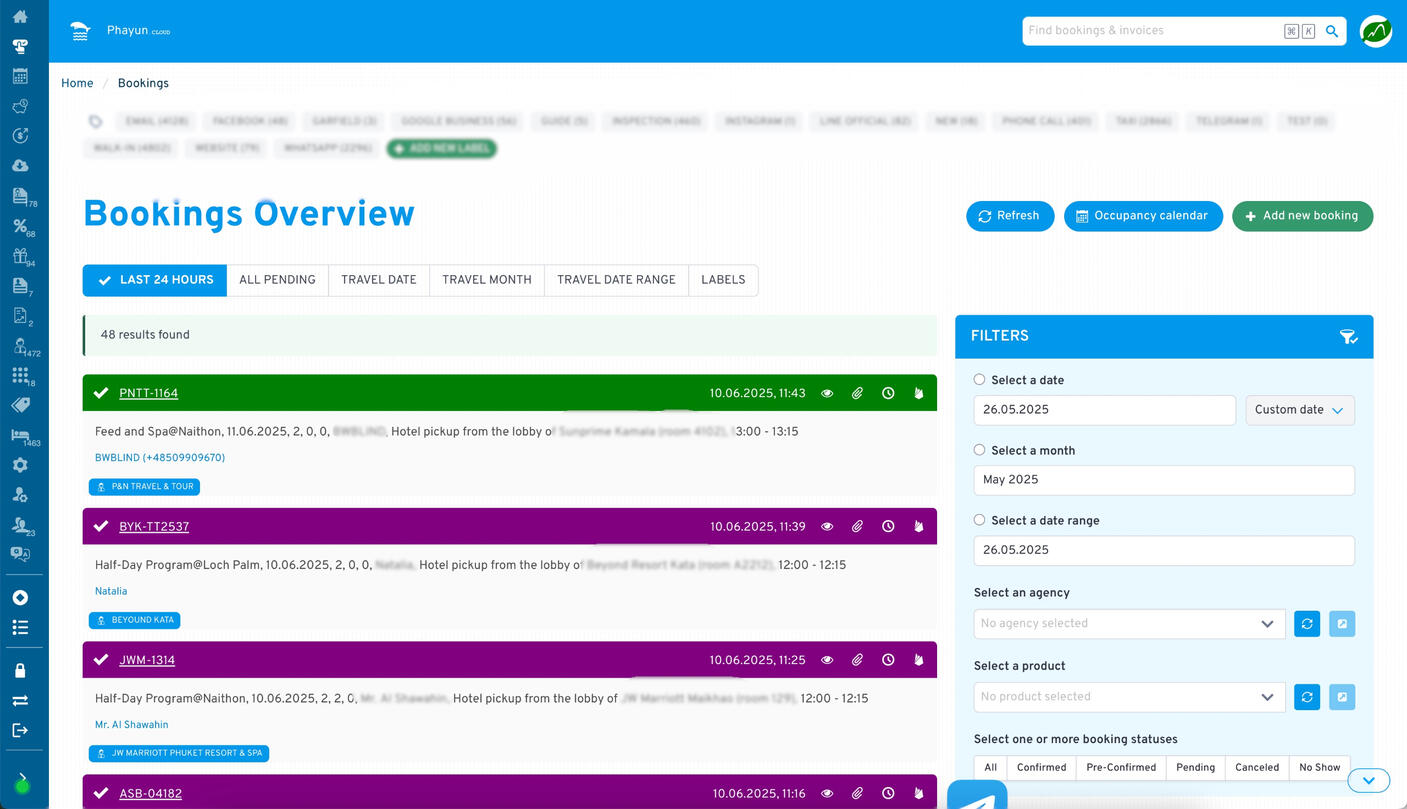The height and width of the screenshot is (809, 1407).
Task: Expand the 'No product selected' dropdown
Action: click(x=1128, y=697)
